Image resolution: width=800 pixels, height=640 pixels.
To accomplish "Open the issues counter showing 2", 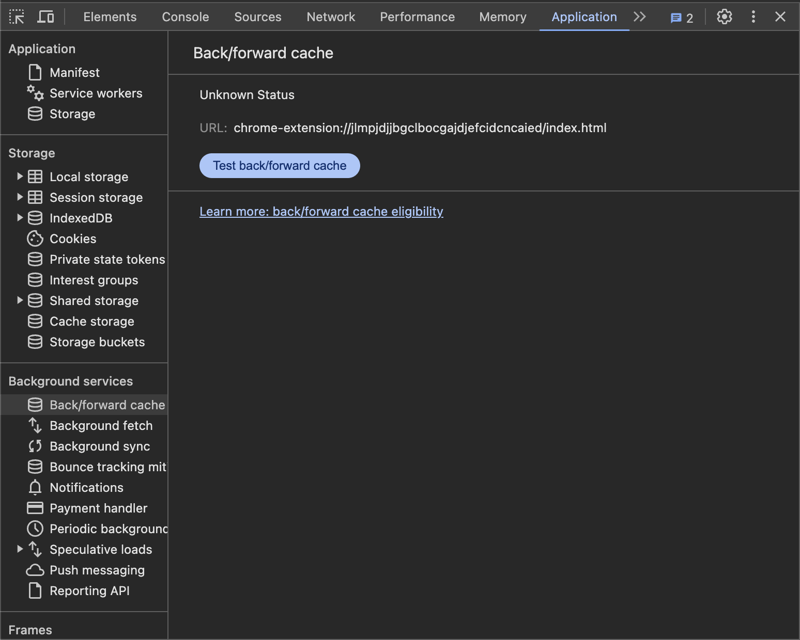I will tap(682, 18).
